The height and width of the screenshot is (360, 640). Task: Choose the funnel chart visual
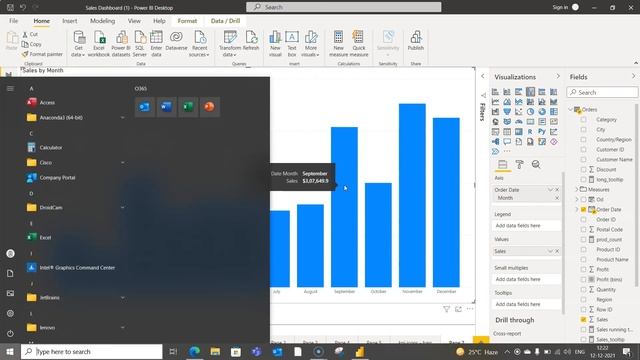click(507, 111)
